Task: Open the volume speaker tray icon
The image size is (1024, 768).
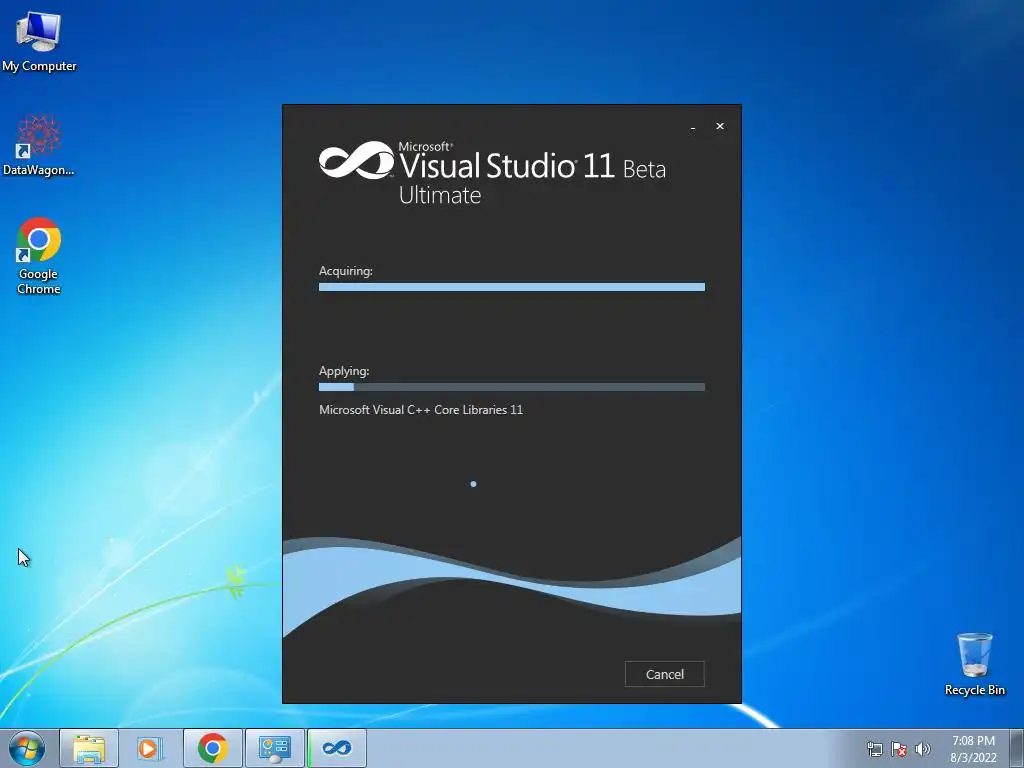Action: (x=923, y=749)
